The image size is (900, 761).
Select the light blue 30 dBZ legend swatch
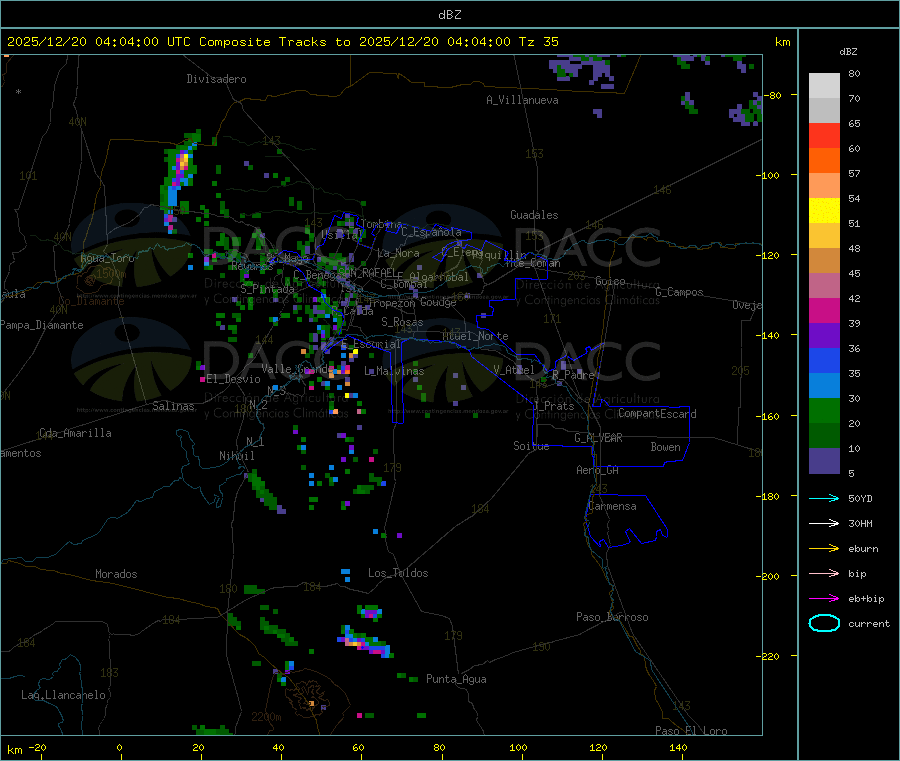824,386
